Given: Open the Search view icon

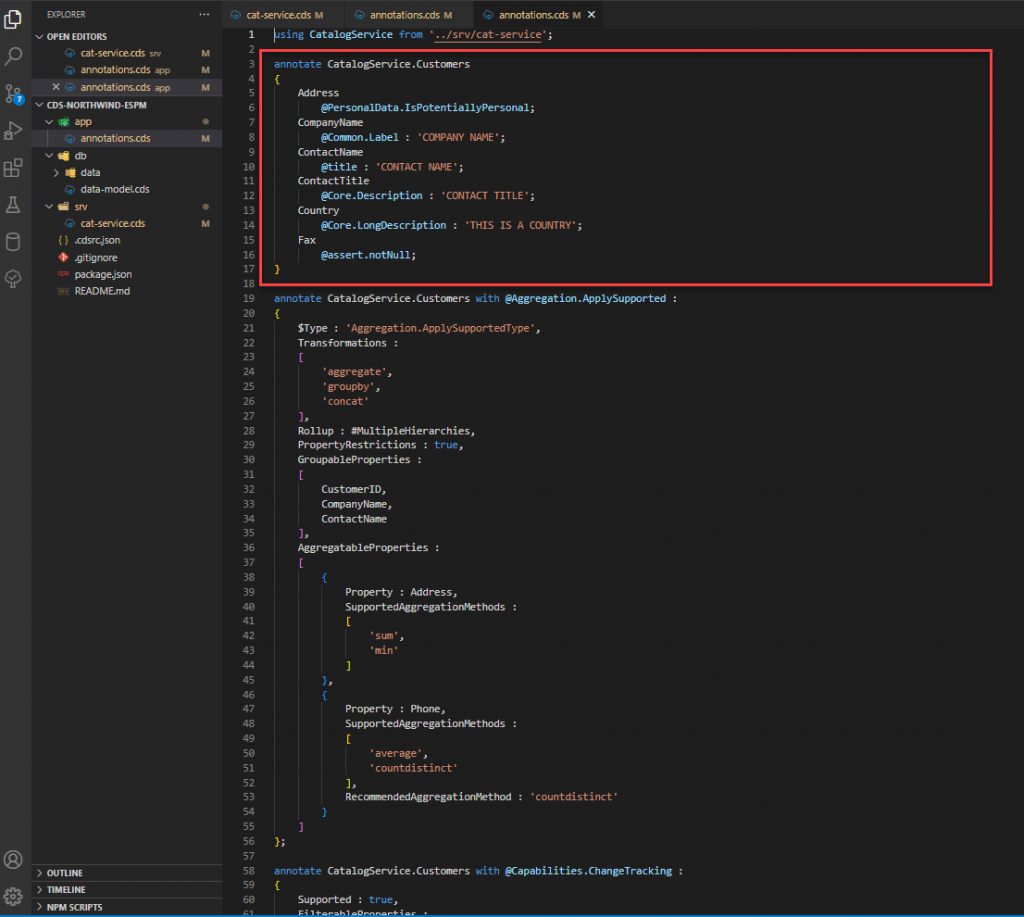Looking at the screenshot, I should click(13, 56).
